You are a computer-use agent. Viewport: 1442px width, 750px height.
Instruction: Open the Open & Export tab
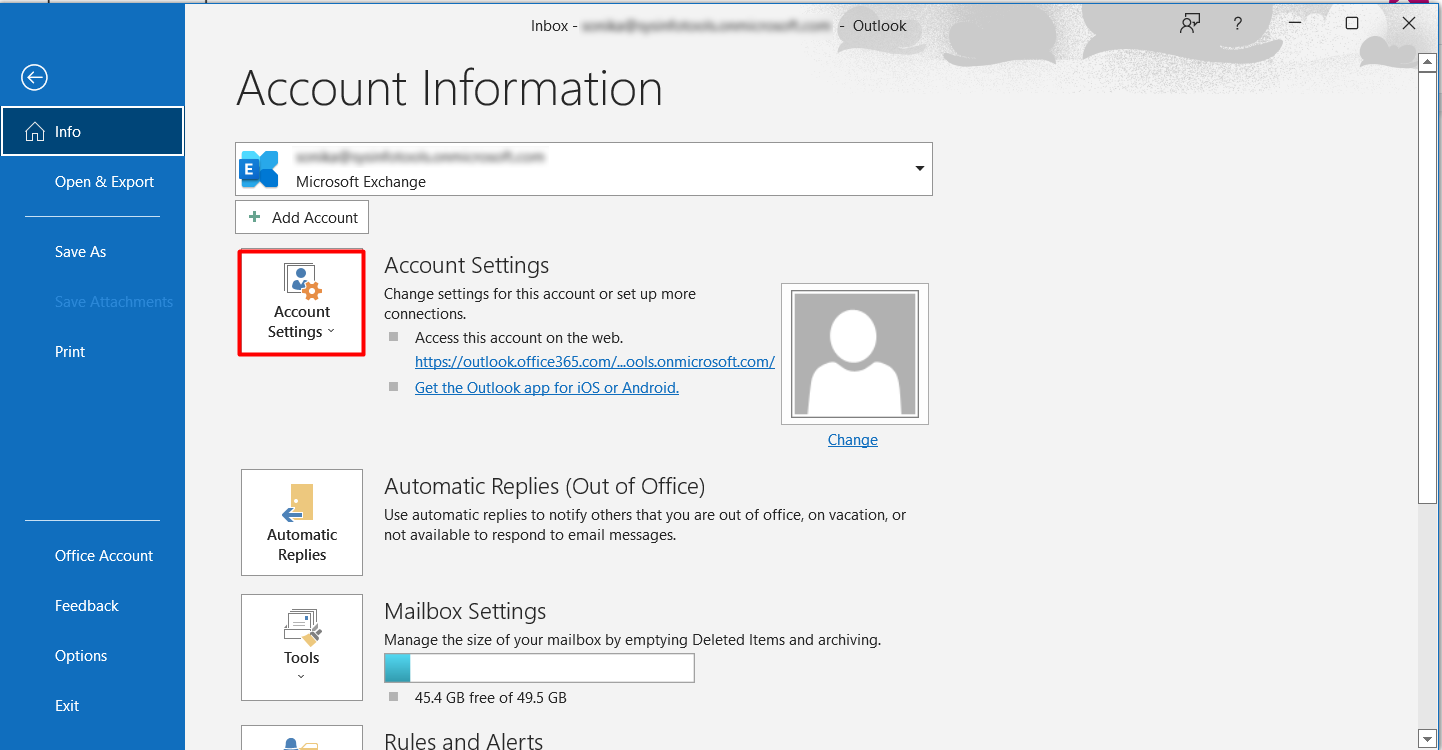pyautogui.click(x=104, y=182)
